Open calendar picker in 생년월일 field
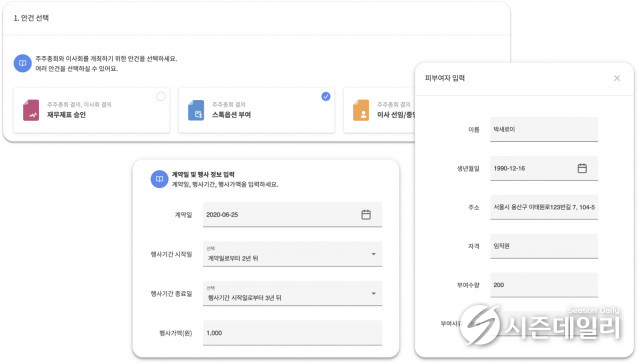 coord(582,168)
